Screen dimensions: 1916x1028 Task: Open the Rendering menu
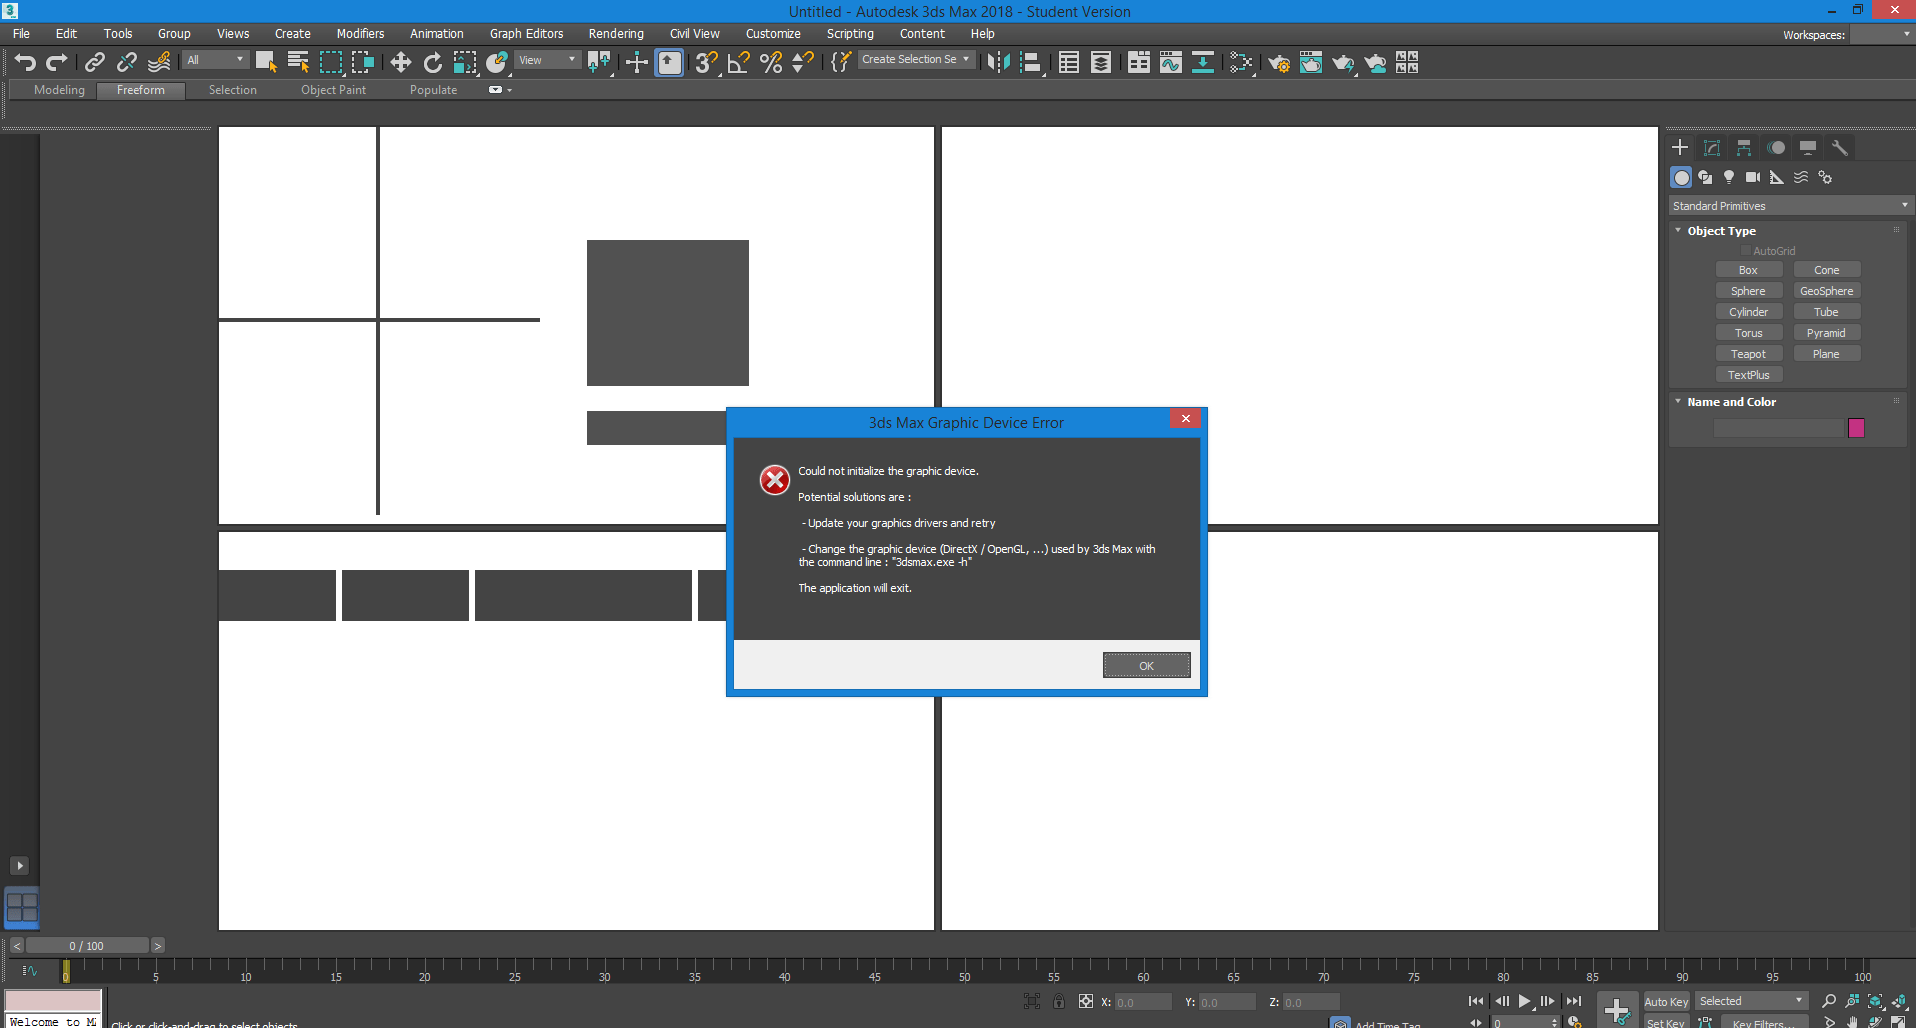(x=616, y=33)
